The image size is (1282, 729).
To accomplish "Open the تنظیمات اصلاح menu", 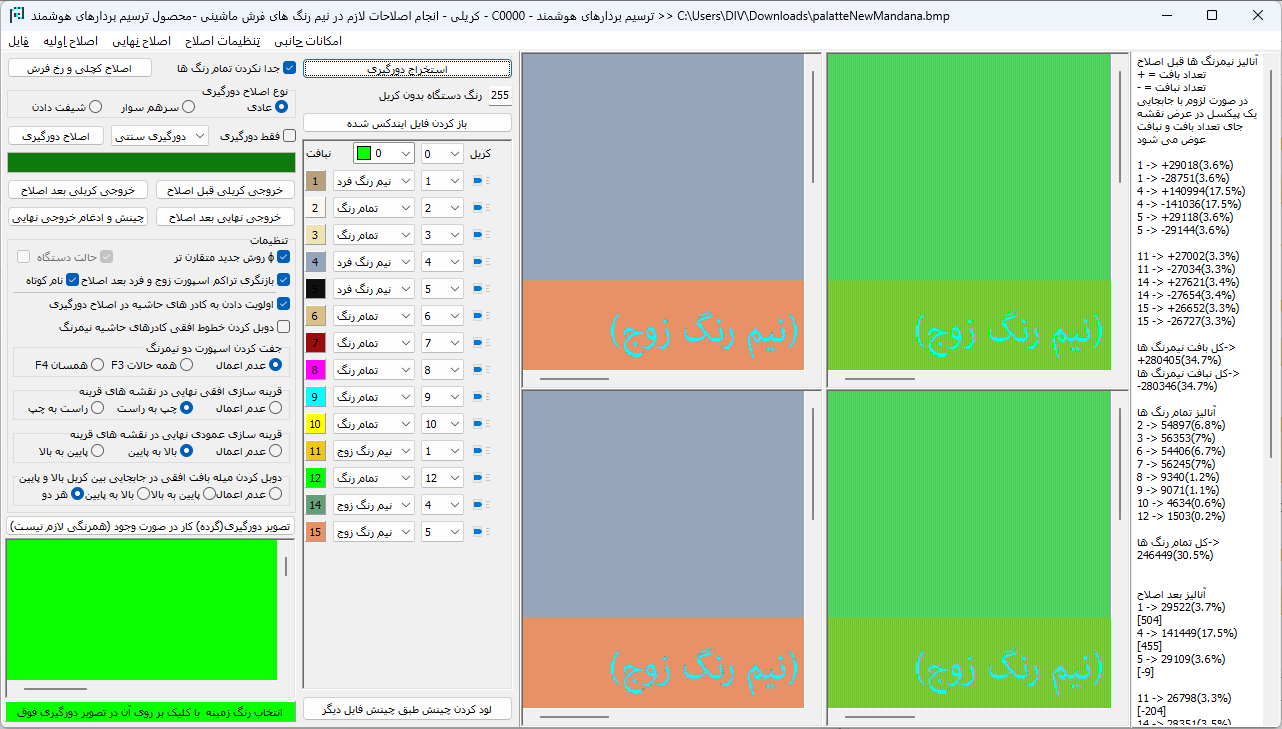I will (x=223, y=41).
